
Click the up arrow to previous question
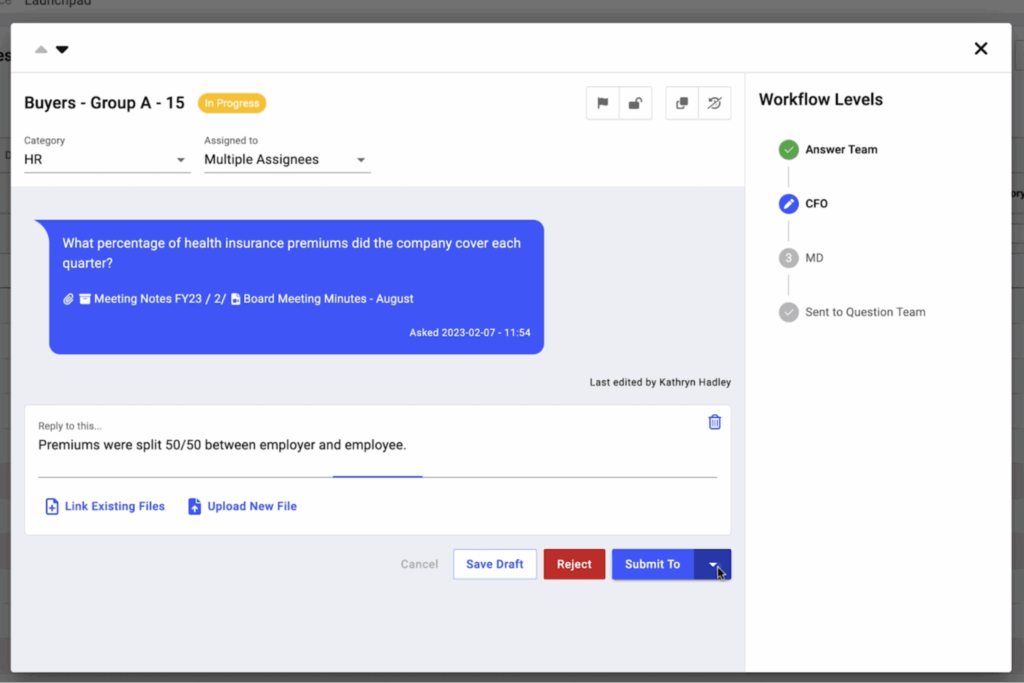point(41,49)
